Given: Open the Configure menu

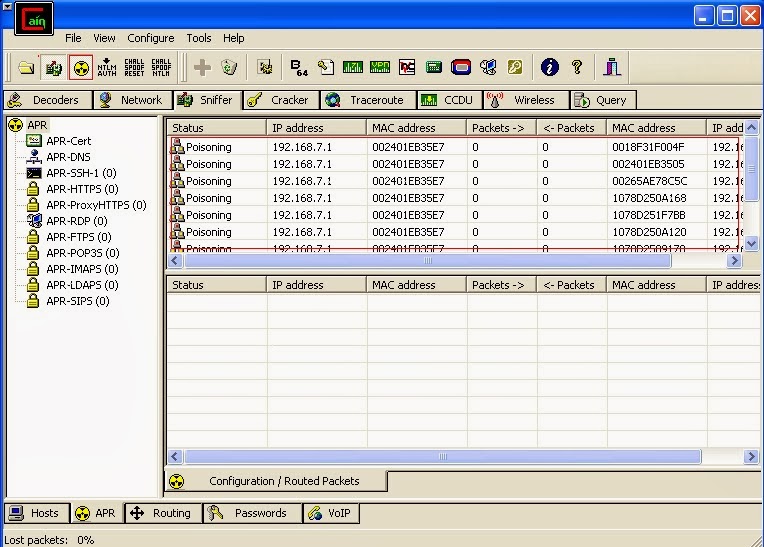Looking at the screenshot, I should pos(151,38).
